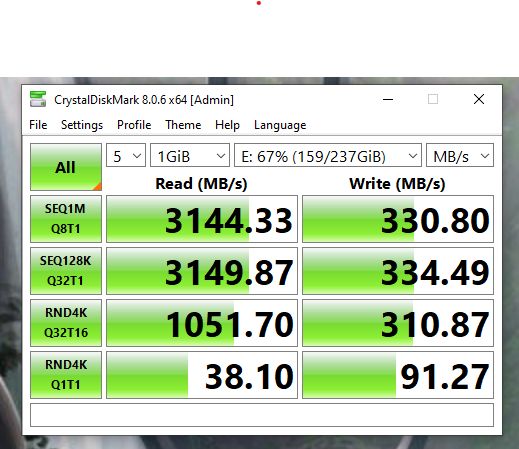Expand the 1GiB test size dropdown
The image size is (519, 449).
tap(190, 155)
